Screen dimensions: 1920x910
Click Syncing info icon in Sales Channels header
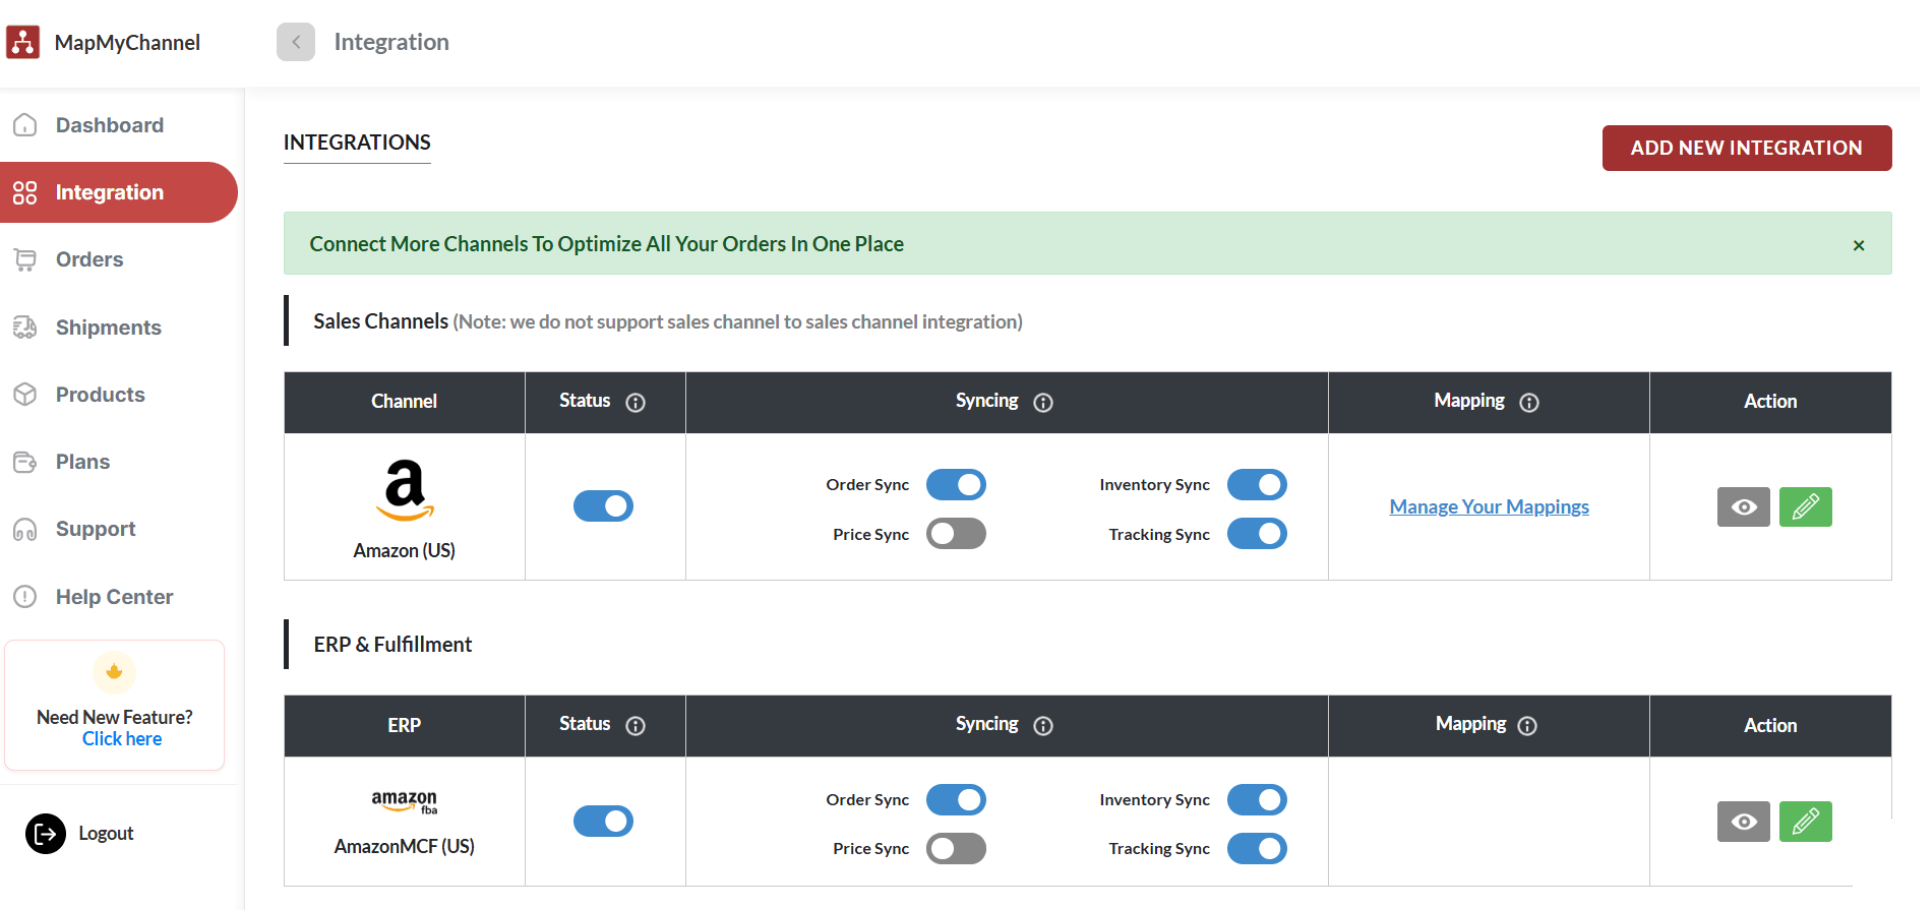1043,402
